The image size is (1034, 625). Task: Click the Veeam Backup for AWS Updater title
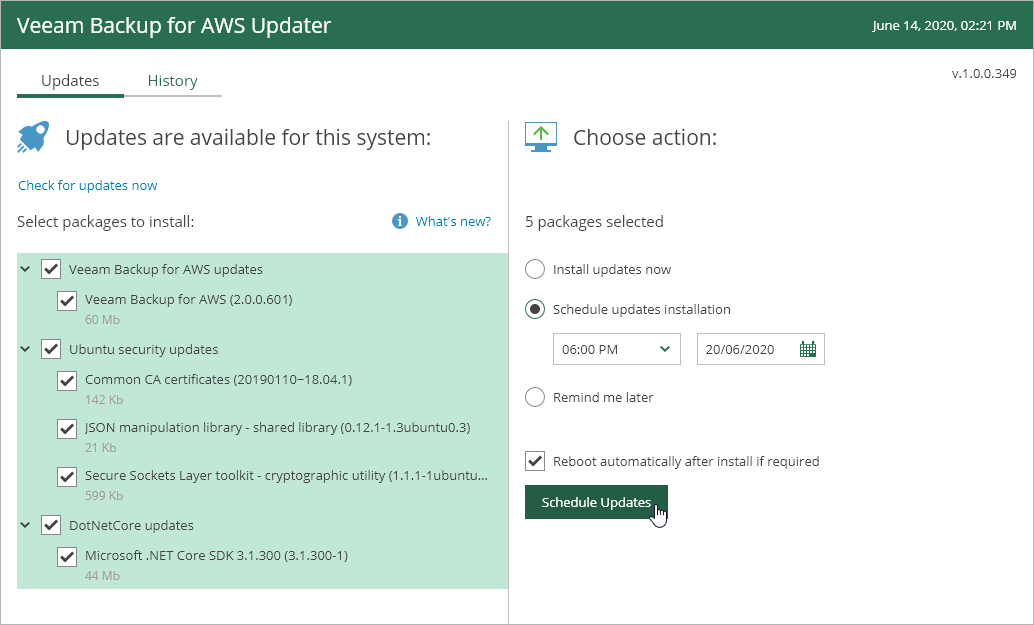[174, 25]
